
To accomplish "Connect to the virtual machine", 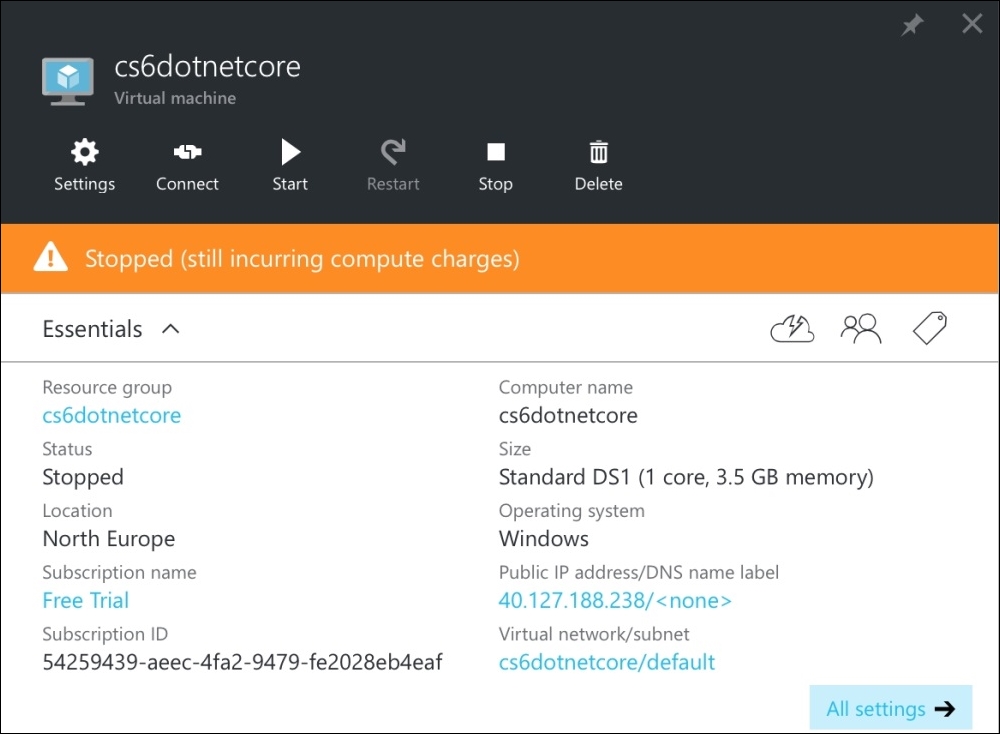I will (187, 165).
